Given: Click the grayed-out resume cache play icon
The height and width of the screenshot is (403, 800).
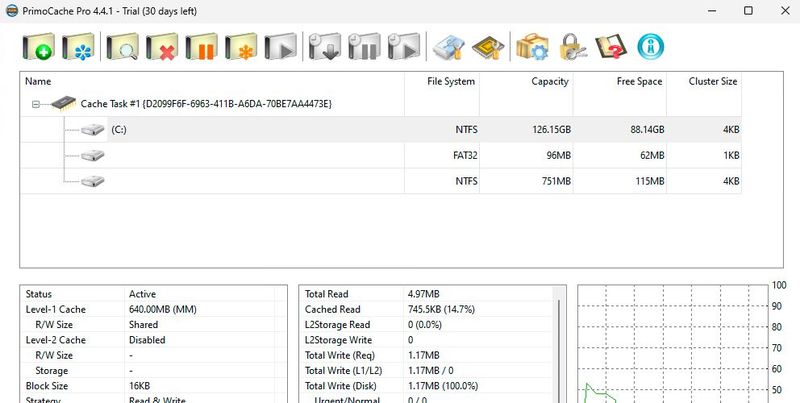Looking at the screenshot, I should (280, 47).
